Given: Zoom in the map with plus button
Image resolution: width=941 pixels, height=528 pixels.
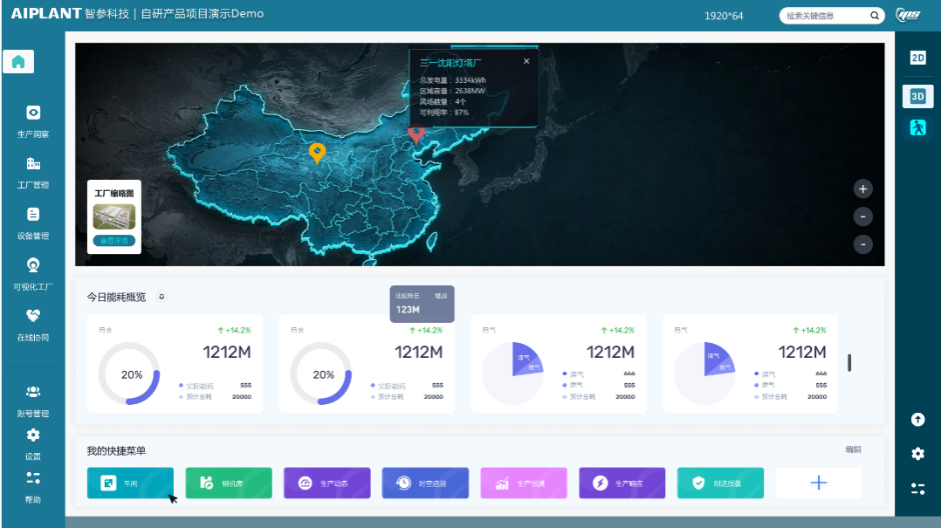Looking at the screenshot, I should (x=863, y=189).
